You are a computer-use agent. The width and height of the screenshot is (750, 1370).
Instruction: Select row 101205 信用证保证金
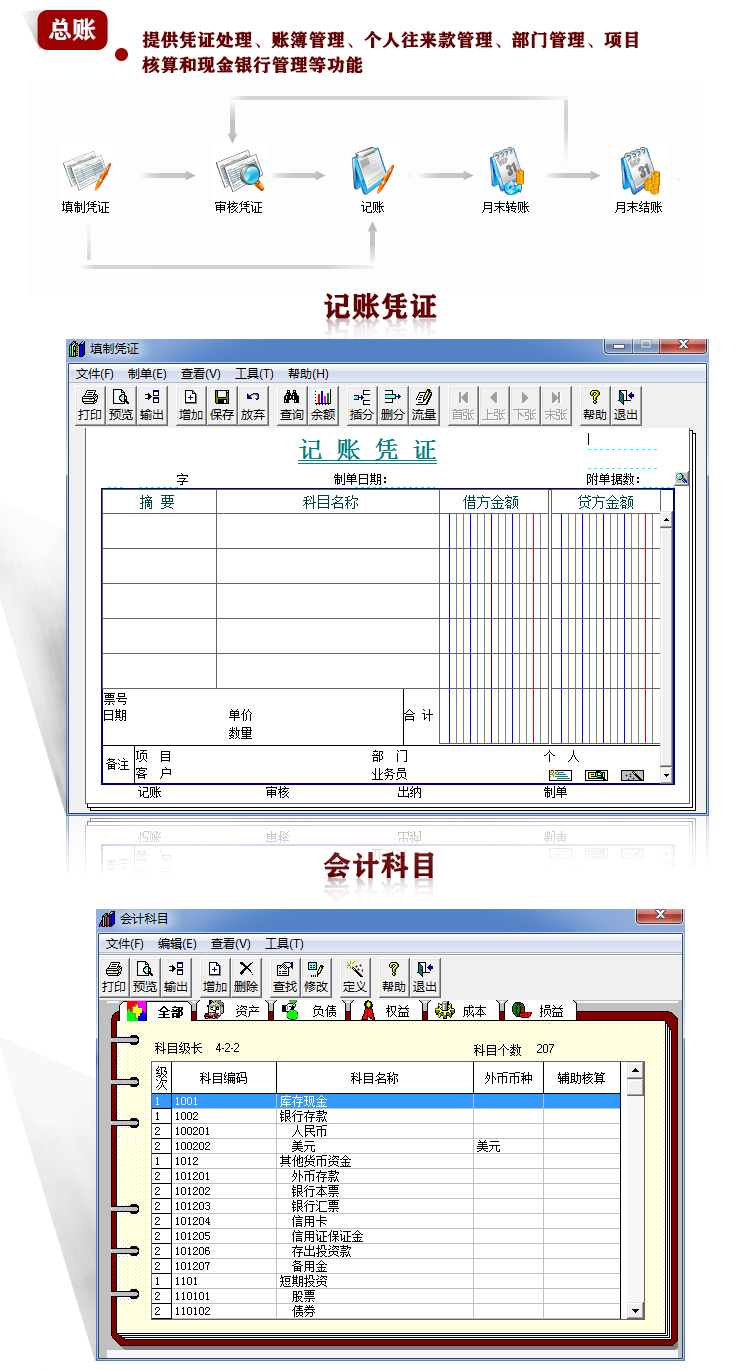(386, 1236)
